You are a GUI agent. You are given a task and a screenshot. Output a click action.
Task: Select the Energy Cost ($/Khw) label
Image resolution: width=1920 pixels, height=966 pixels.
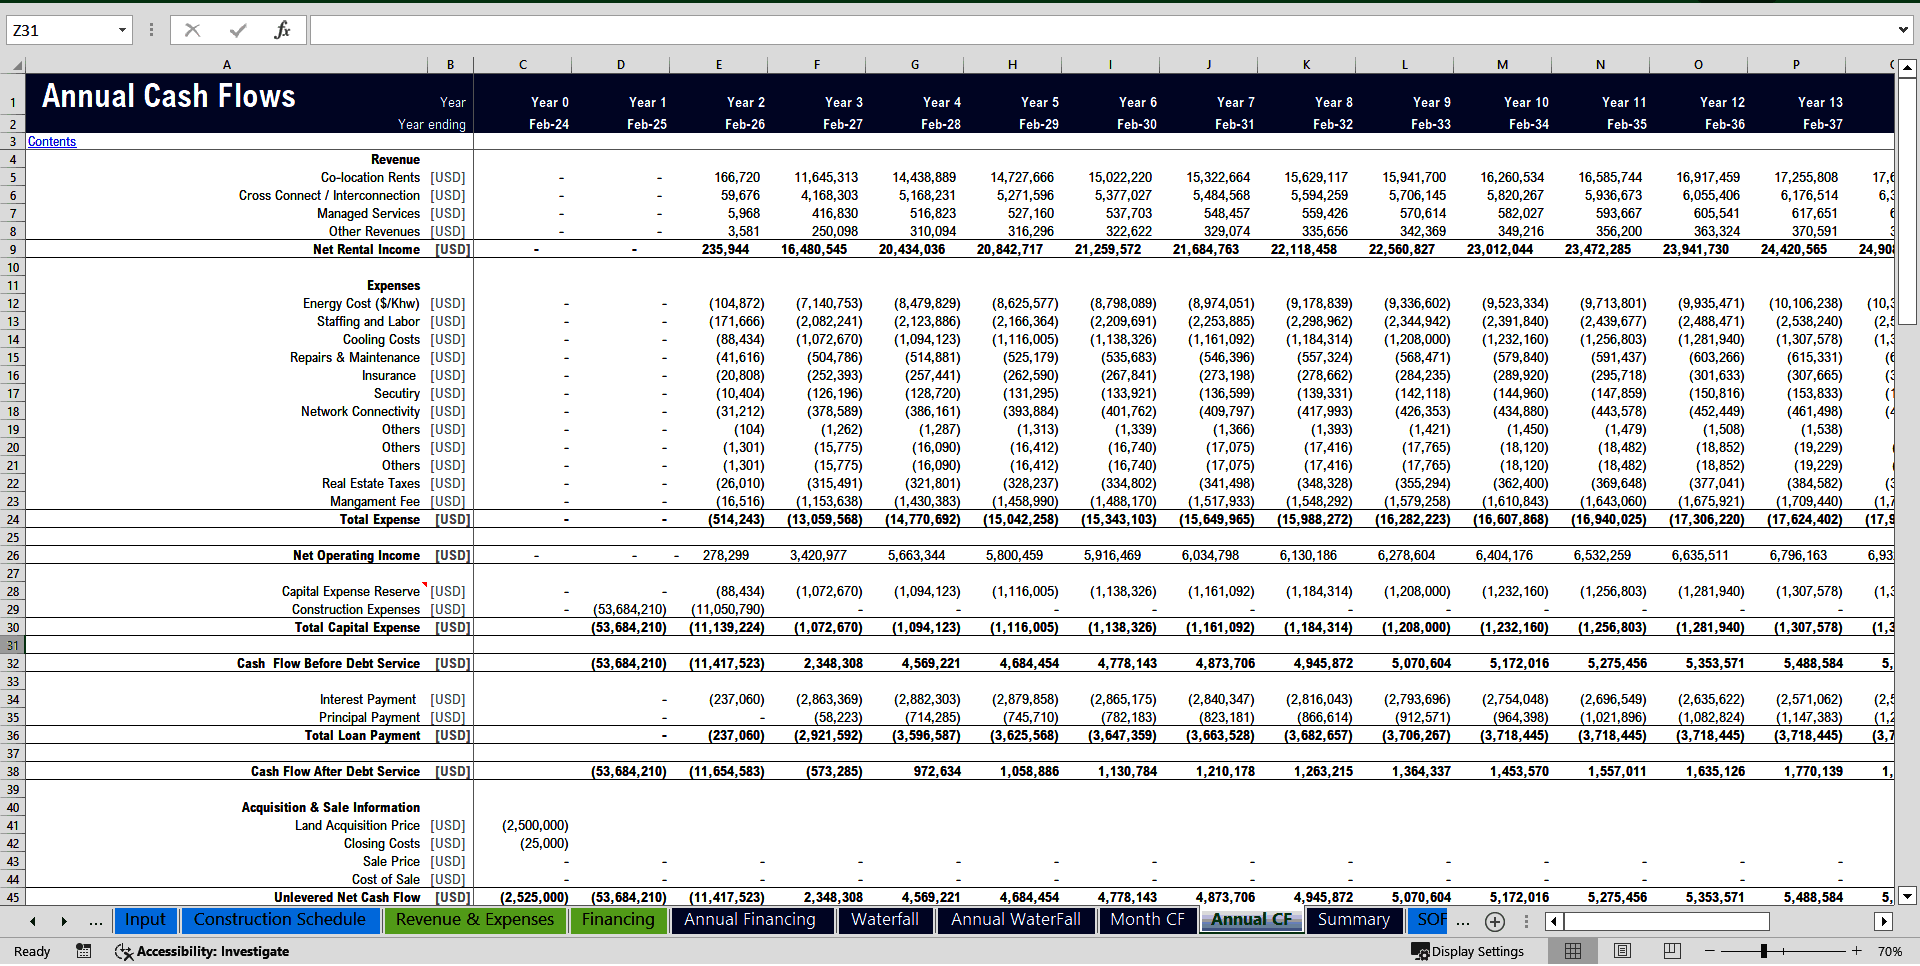(x=361, y=304)
